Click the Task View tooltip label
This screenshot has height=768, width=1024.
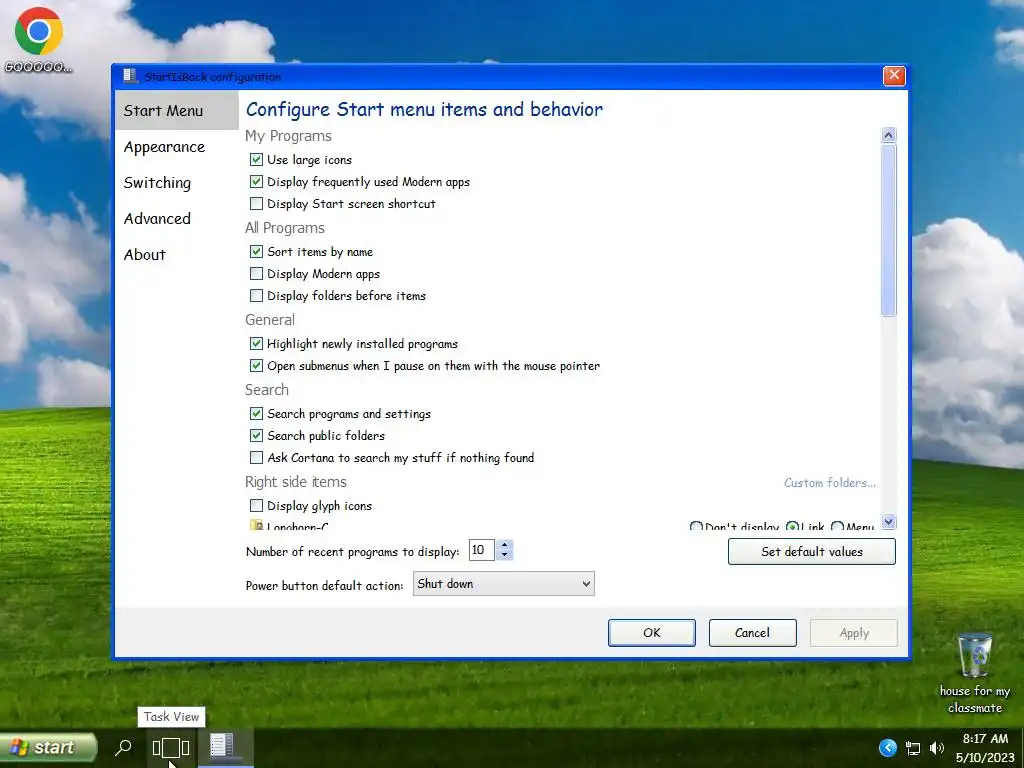click(171, 716)
